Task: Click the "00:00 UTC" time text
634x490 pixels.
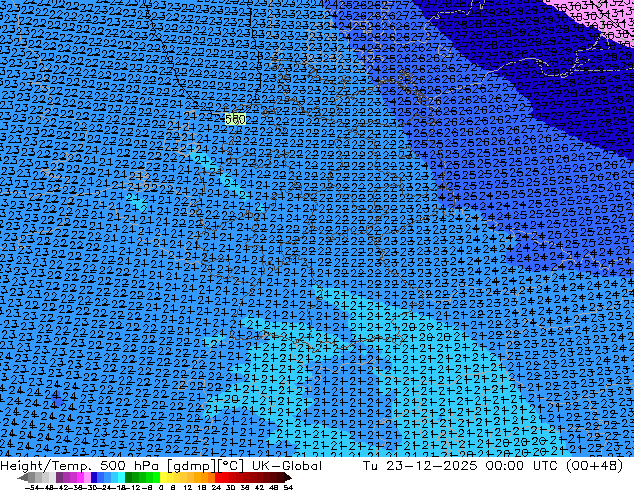Action: point(522,466)
